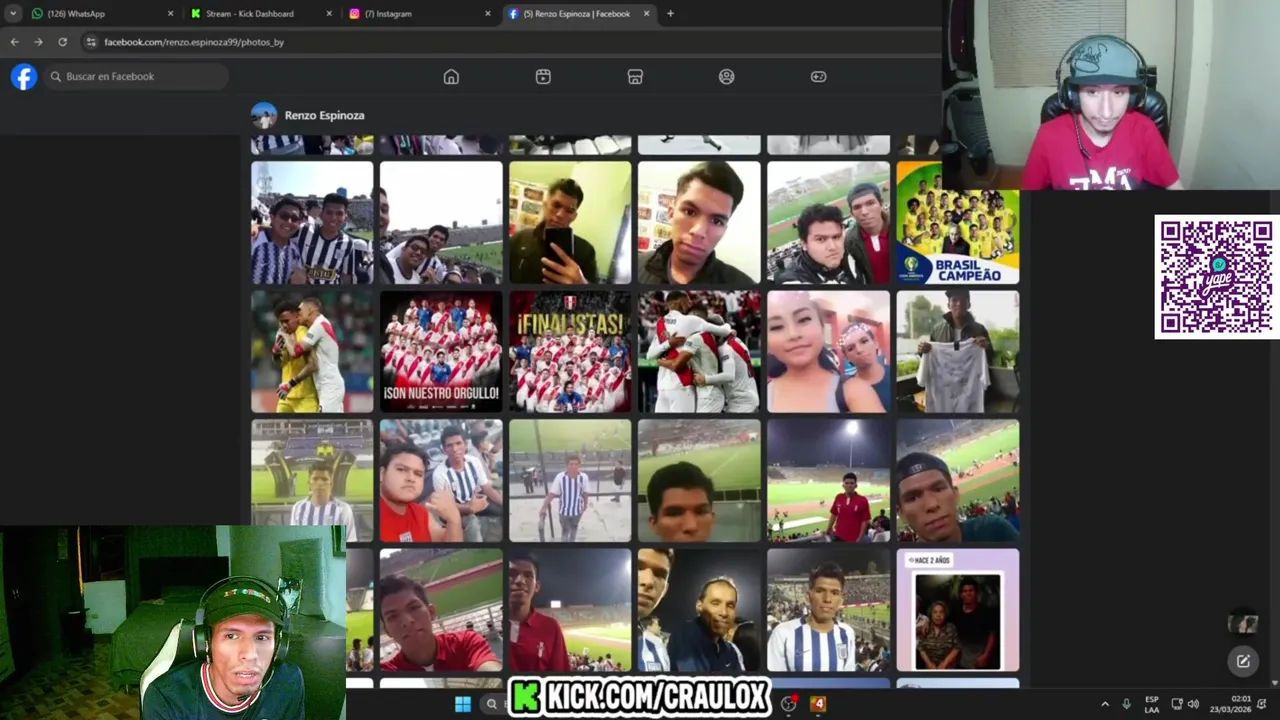Open the orange taskbar app with 4
This screenshot has height=720, width=1280.
click(818, 704)
